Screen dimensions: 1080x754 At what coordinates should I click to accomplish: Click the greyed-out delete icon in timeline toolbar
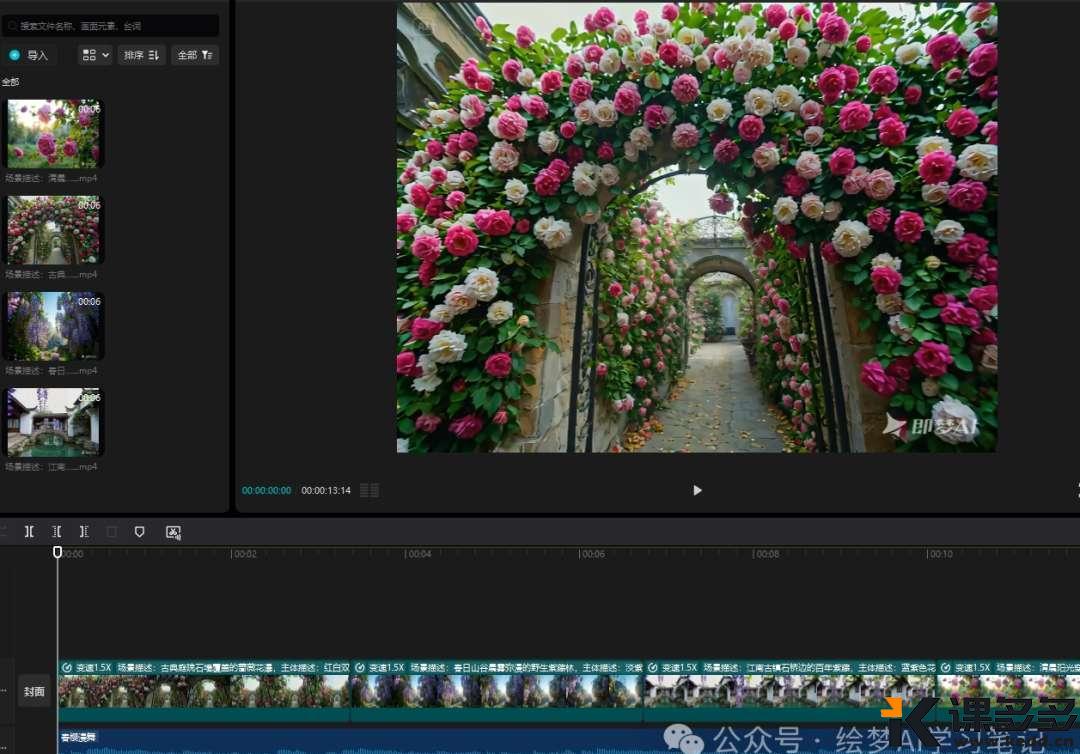(x=112, y=532)
